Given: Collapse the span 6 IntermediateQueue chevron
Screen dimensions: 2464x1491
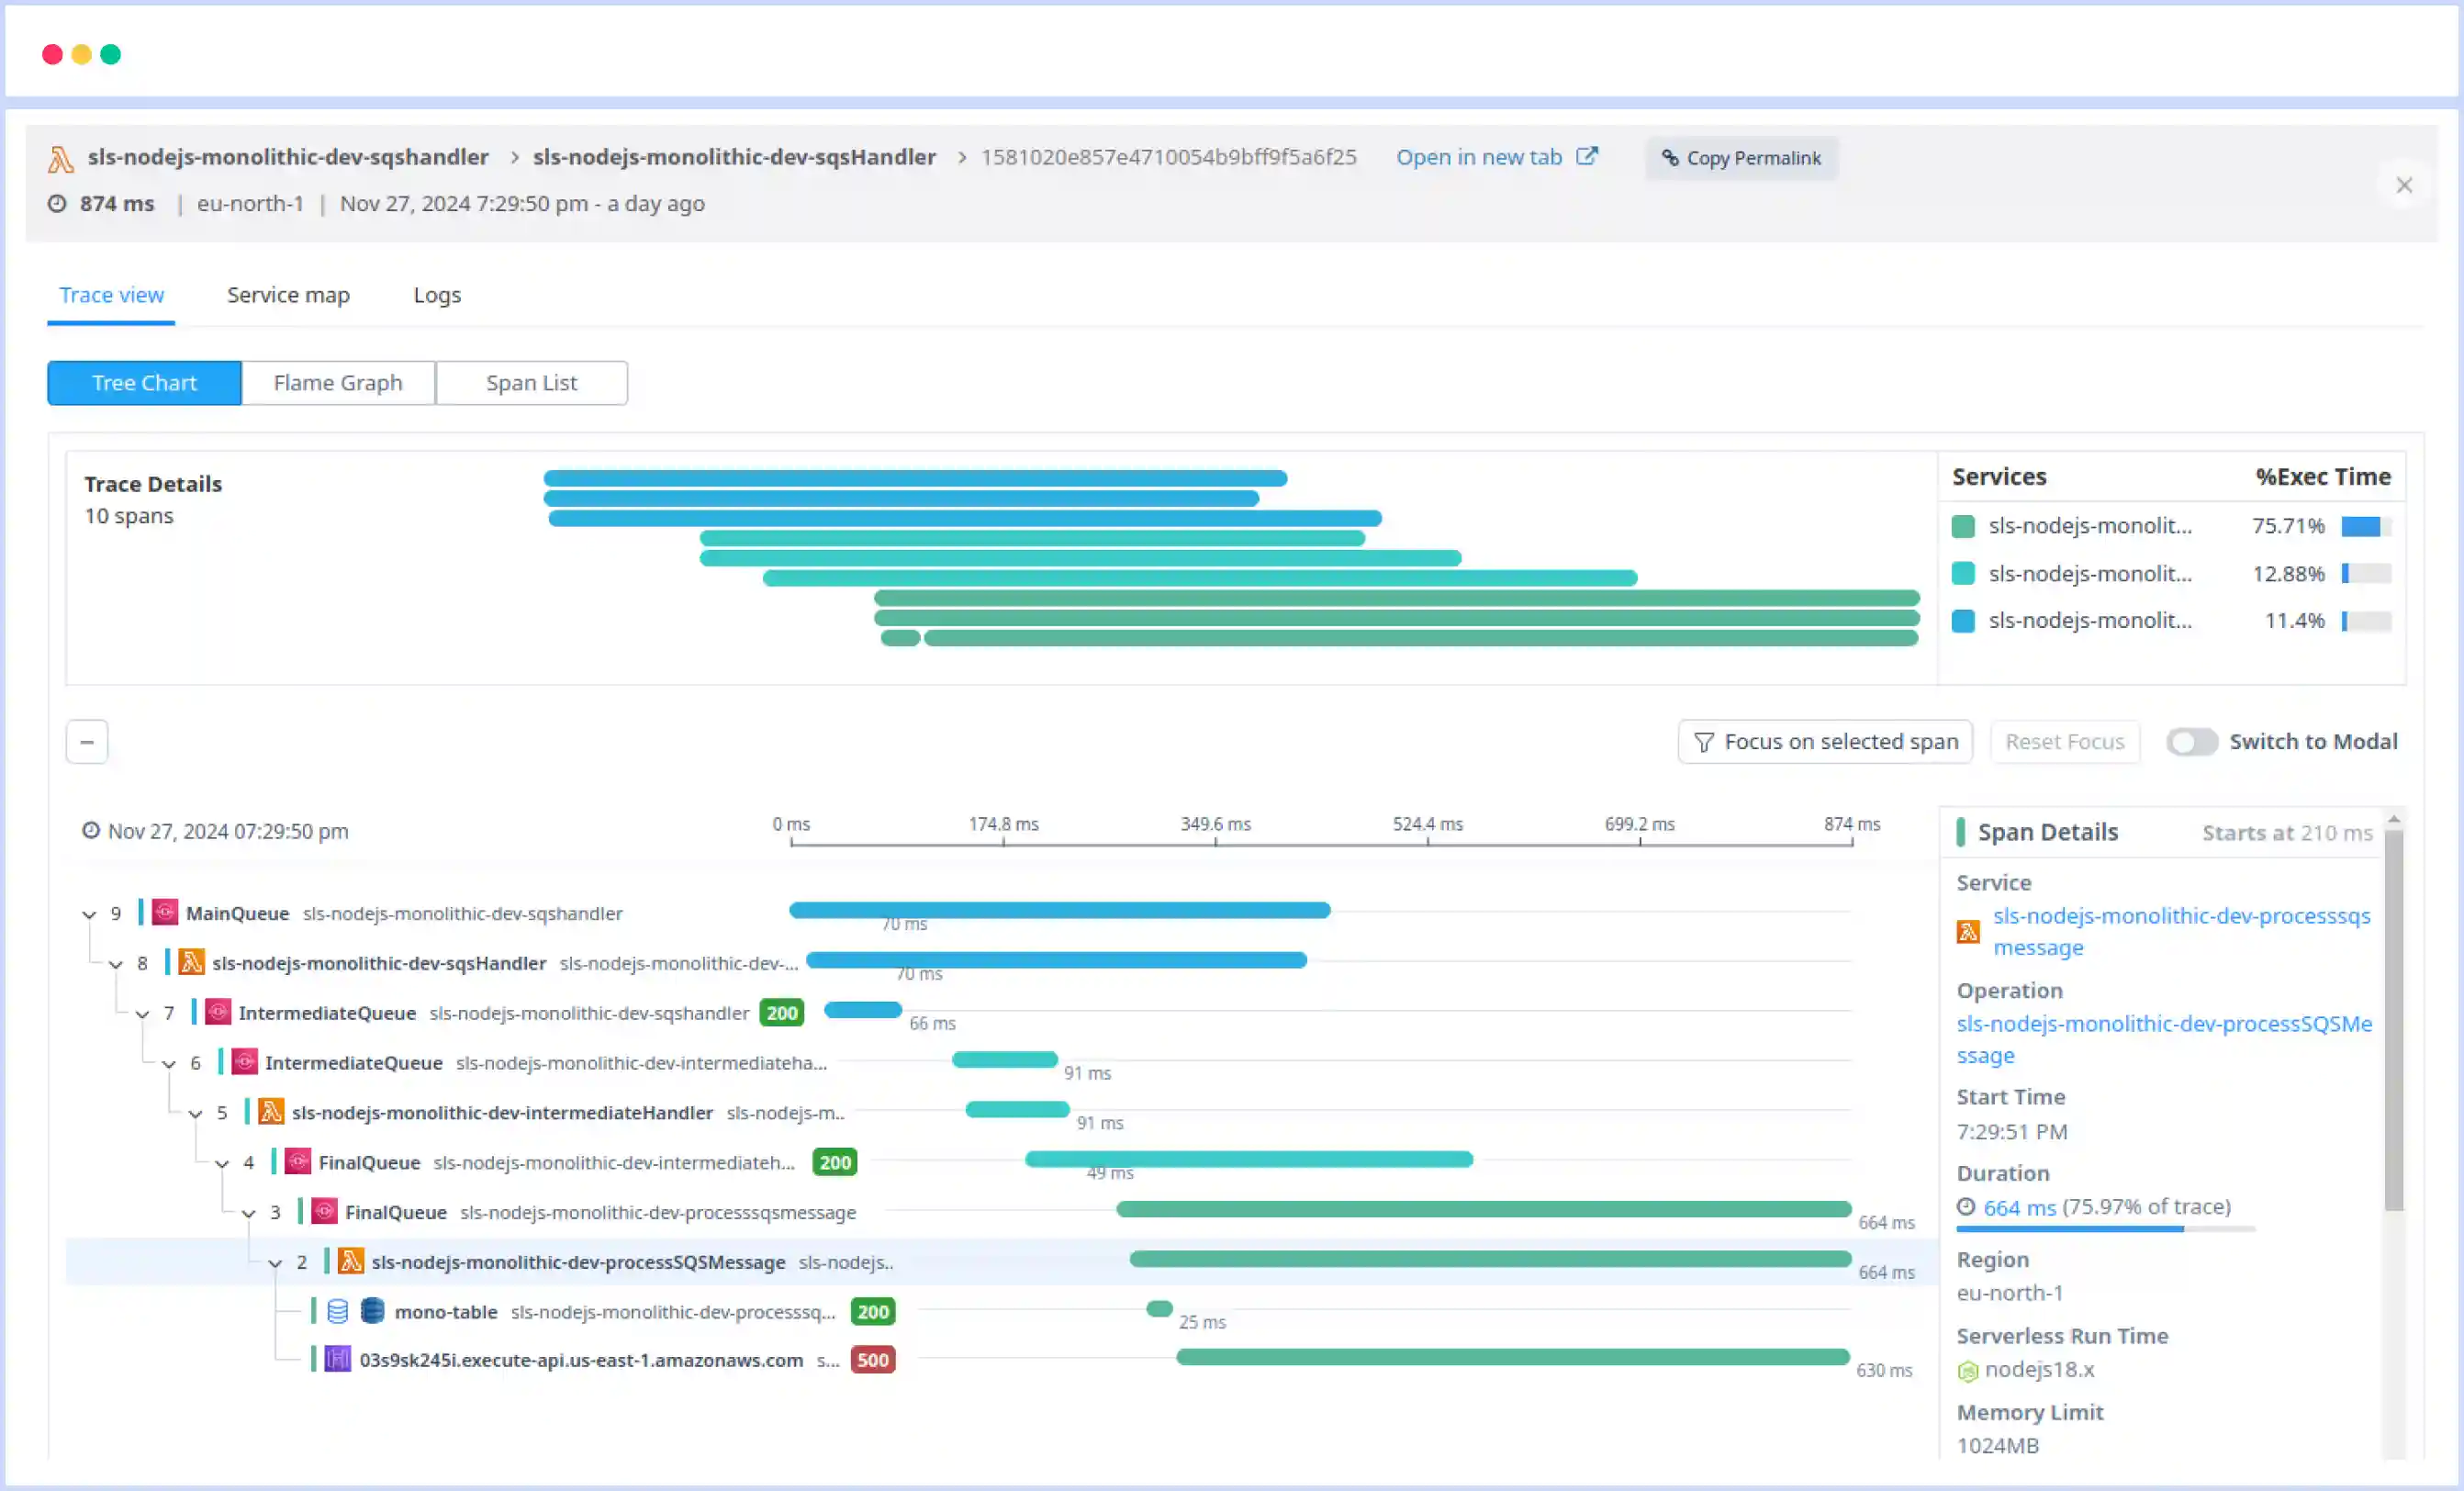Looking at the screenshot, I should pos(169,1064).
